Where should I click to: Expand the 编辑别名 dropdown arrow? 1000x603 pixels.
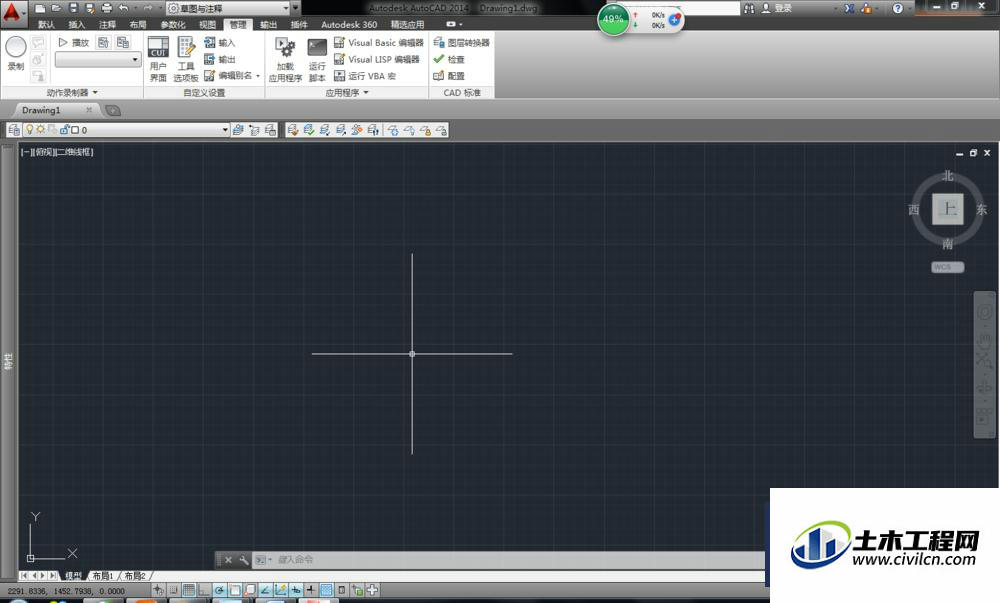[x=258, y=76]
